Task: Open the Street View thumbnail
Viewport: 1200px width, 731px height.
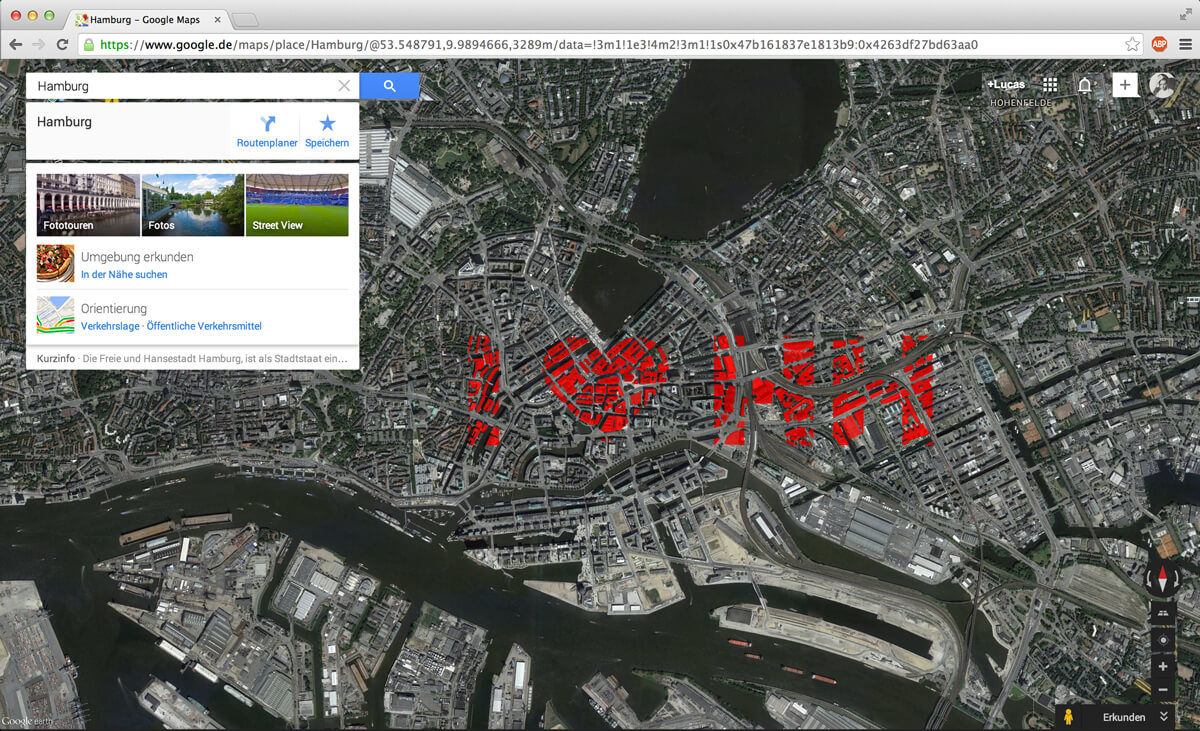Action: (297, 205)
